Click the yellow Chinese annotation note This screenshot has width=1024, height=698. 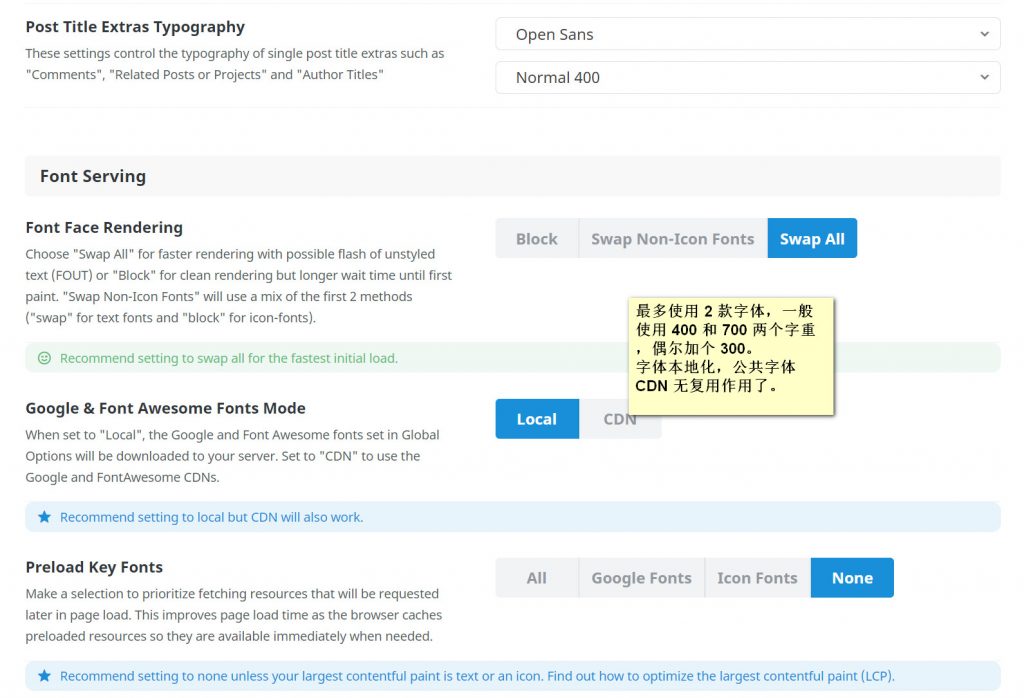point(730,355)
